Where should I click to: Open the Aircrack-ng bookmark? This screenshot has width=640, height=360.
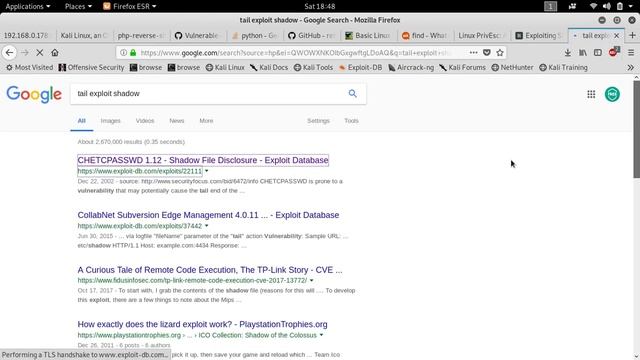point(411,68)
